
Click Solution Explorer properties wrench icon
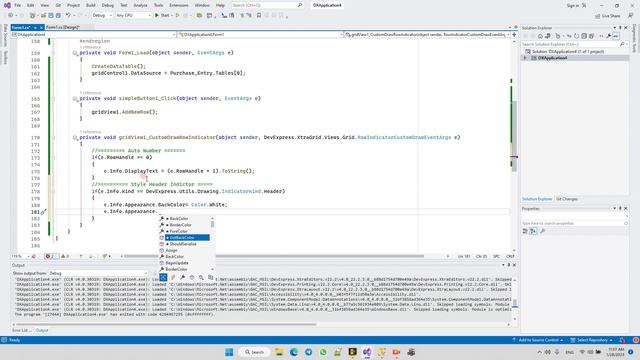pos(608,36)
